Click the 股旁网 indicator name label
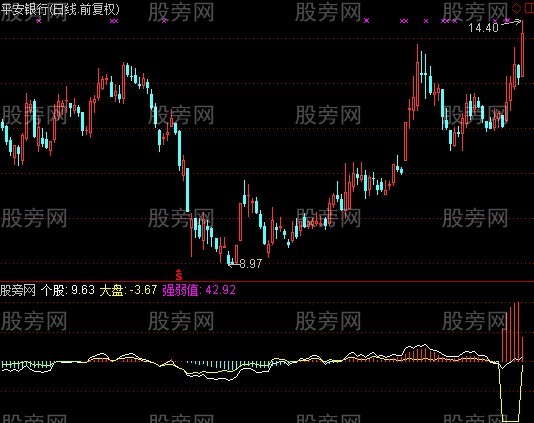The width and height of the screenshot is (534, 423). click(x=18, y=290)
